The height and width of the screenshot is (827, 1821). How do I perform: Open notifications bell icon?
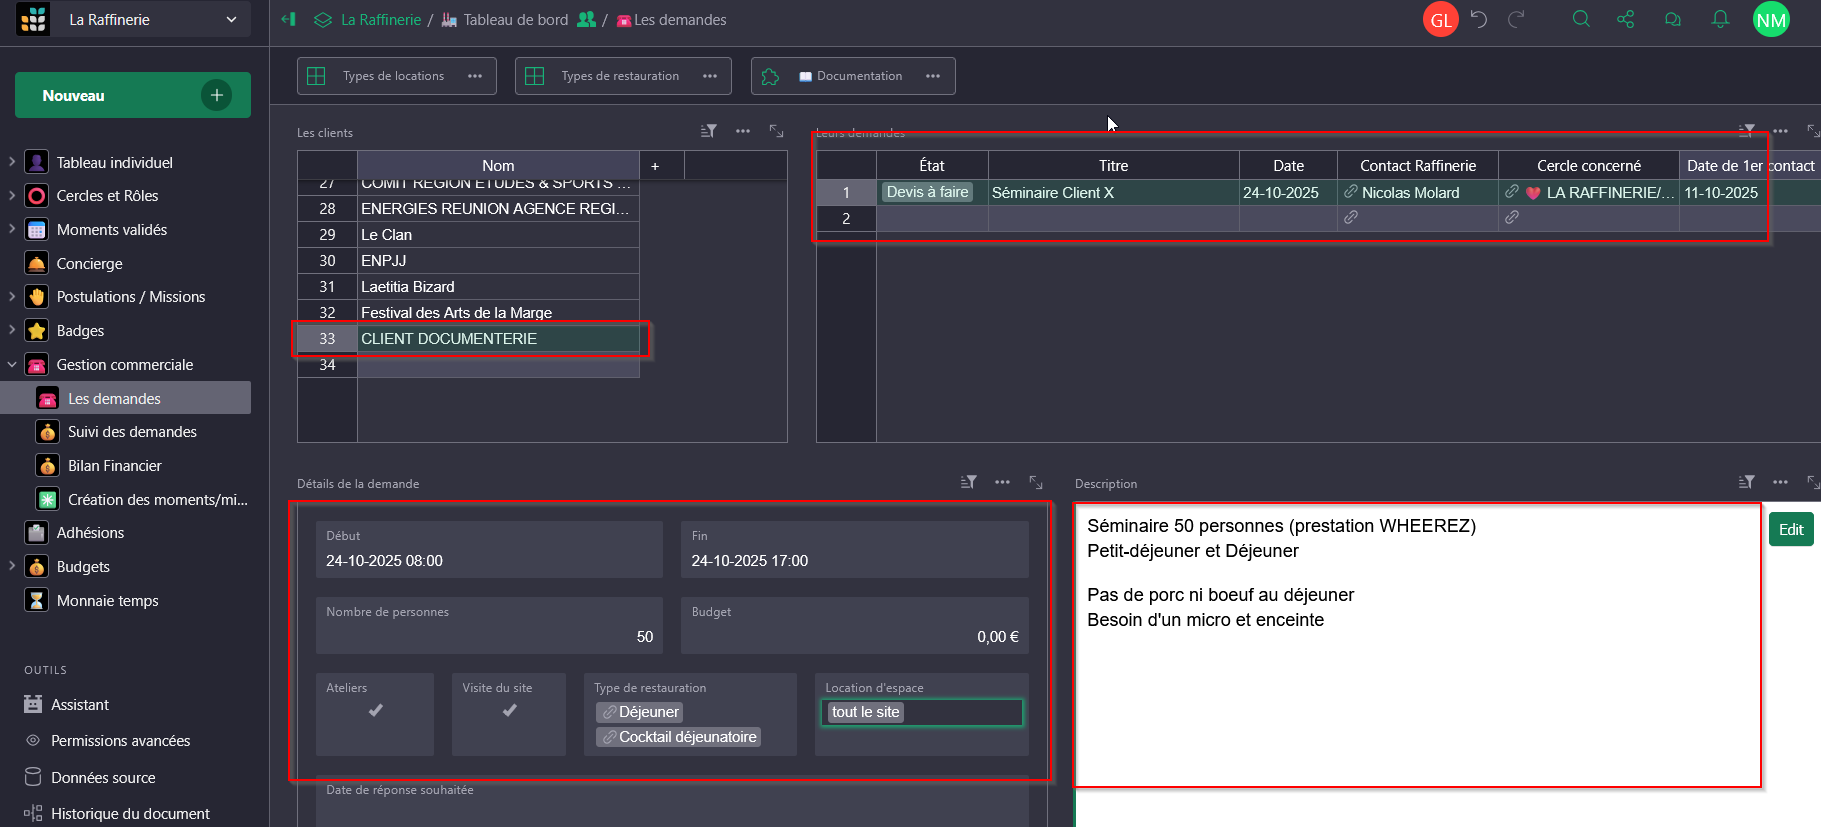tap(1719, 19)
